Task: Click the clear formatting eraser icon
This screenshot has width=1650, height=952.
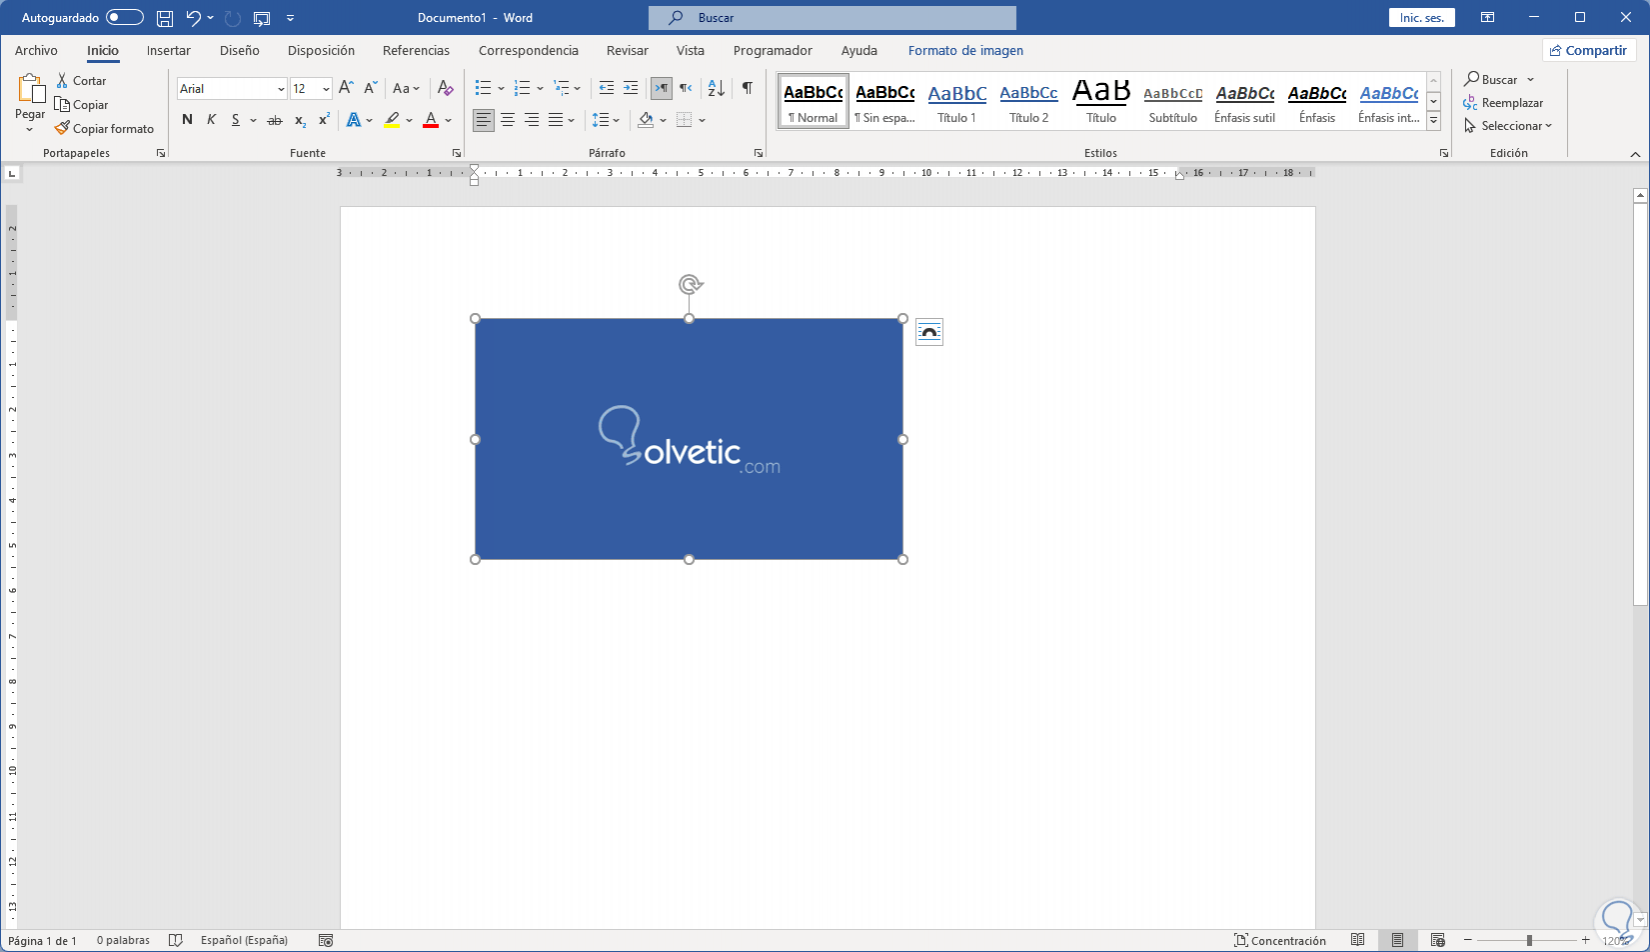Action: click(x=446, y=88)
